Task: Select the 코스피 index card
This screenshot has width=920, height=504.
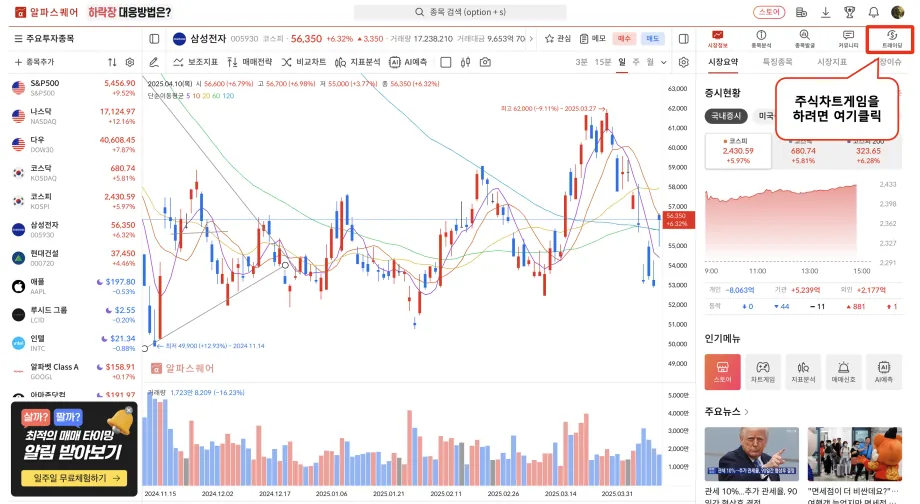Action: click(x=738, y=151)
